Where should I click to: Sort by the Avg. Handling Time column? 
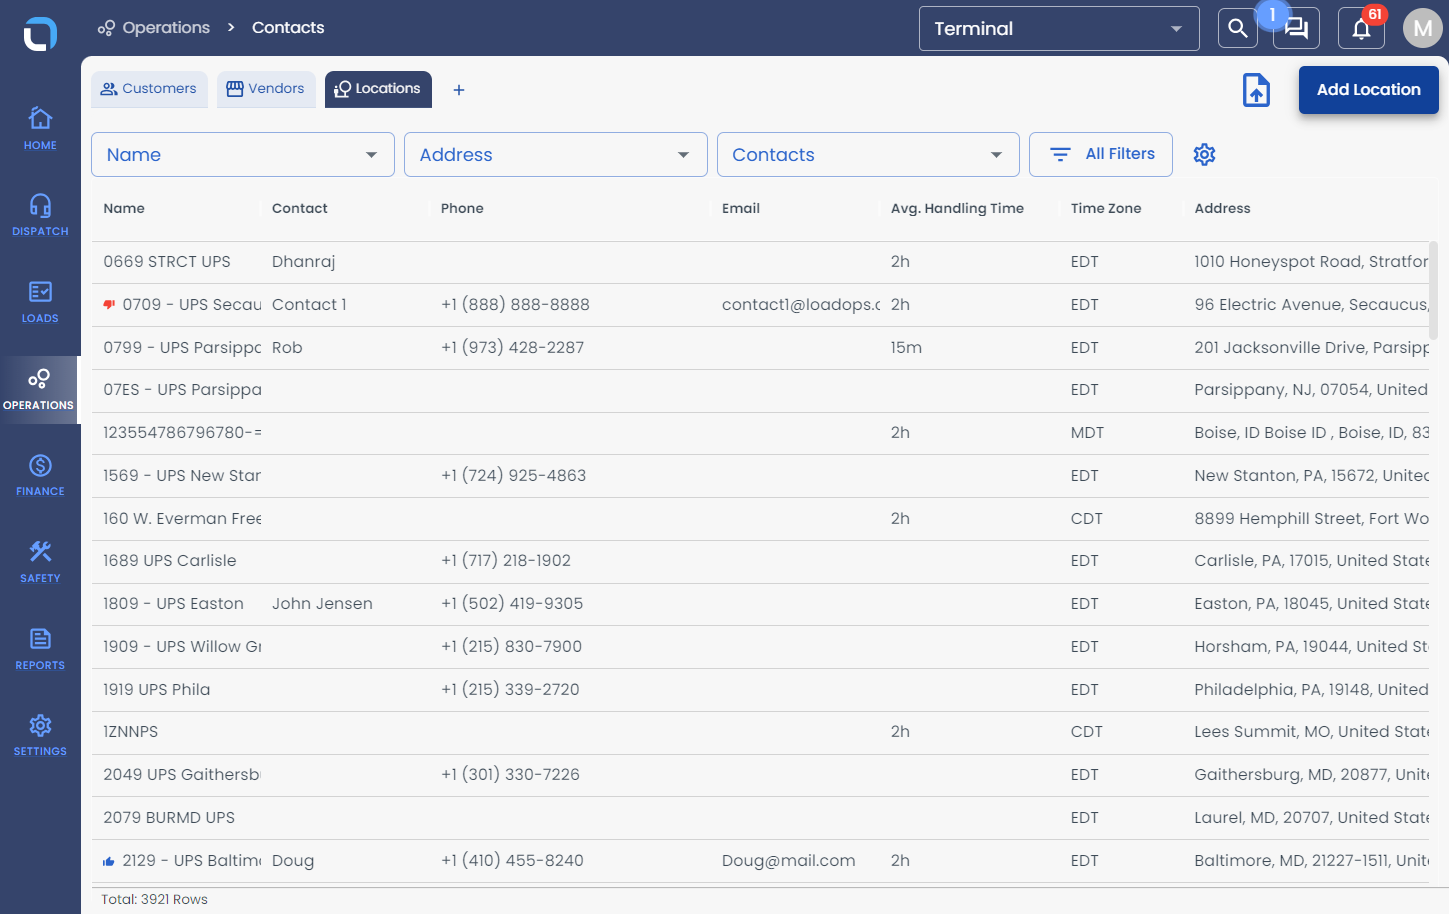click(957, 208)
